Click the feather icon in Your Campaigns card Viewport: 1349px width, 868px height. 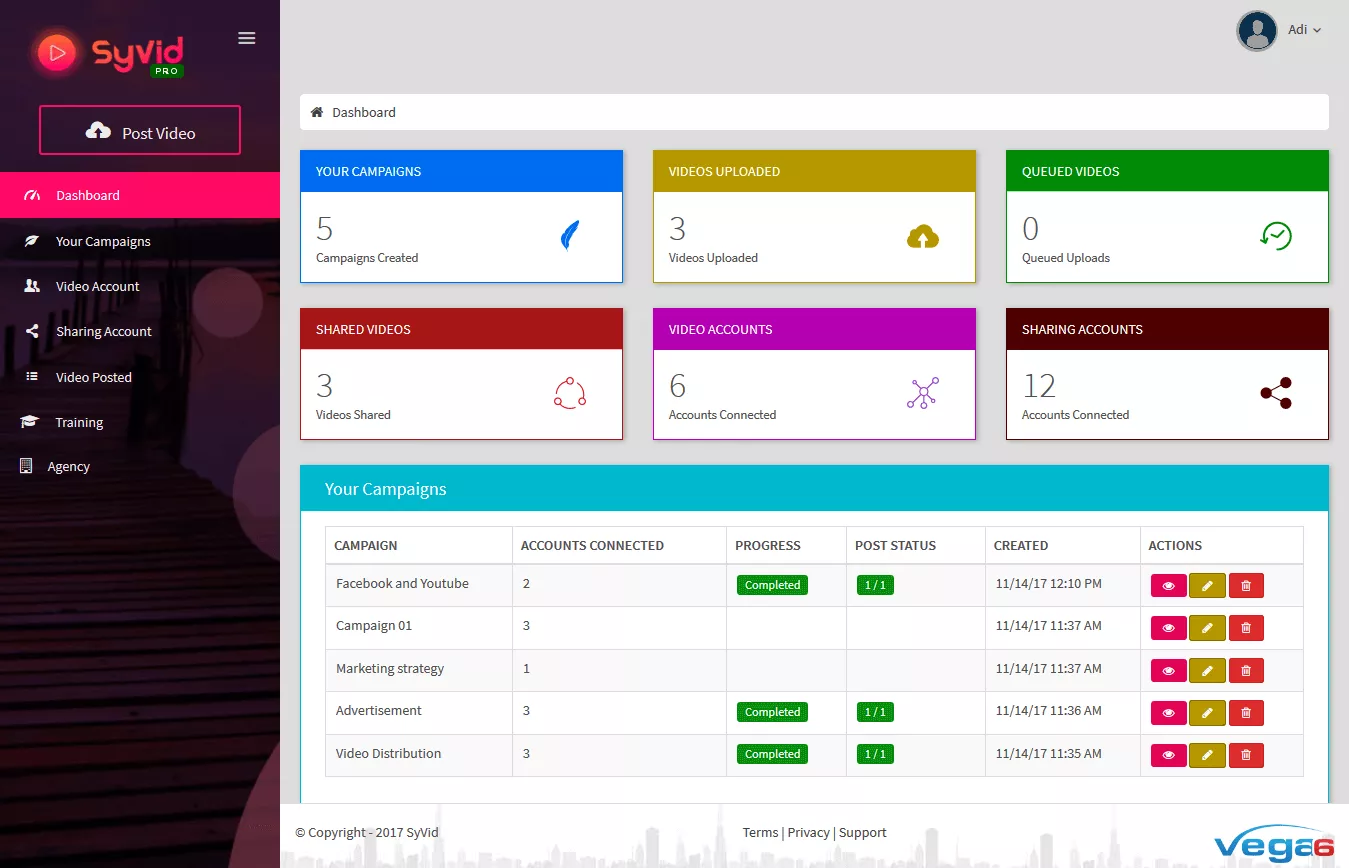click(x=569, y=236)
